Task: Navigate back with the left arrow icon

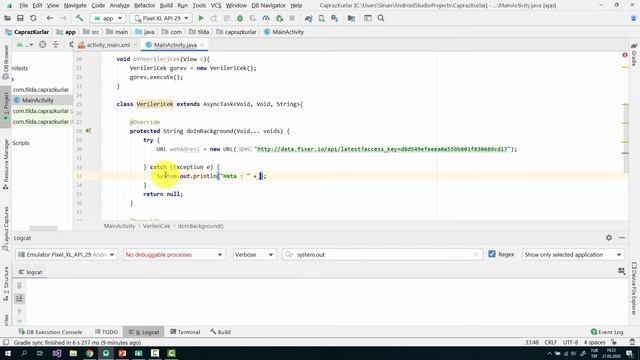Action: tap(49, 18)
